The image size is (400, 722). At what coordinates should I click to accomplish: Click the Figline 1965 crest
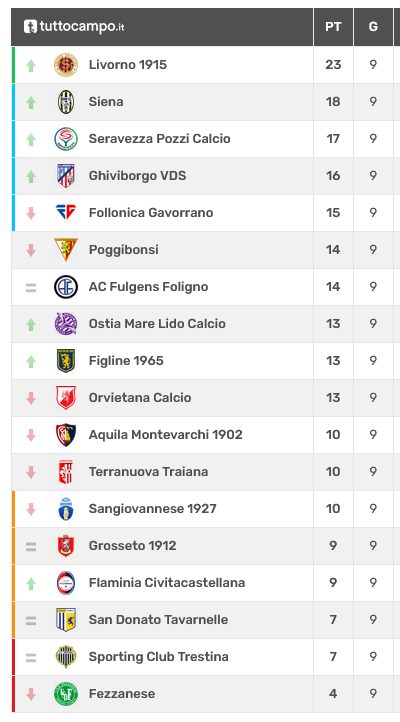(66, 361)
